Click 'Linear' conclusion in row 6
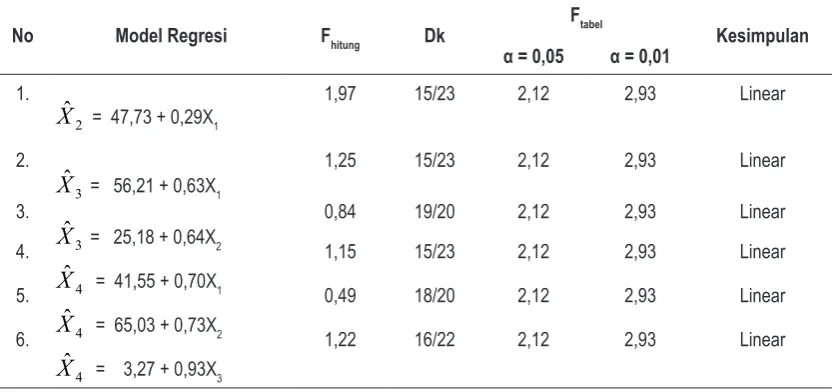The height and width of the screenshot is (392, 833). tap(762, 339)
